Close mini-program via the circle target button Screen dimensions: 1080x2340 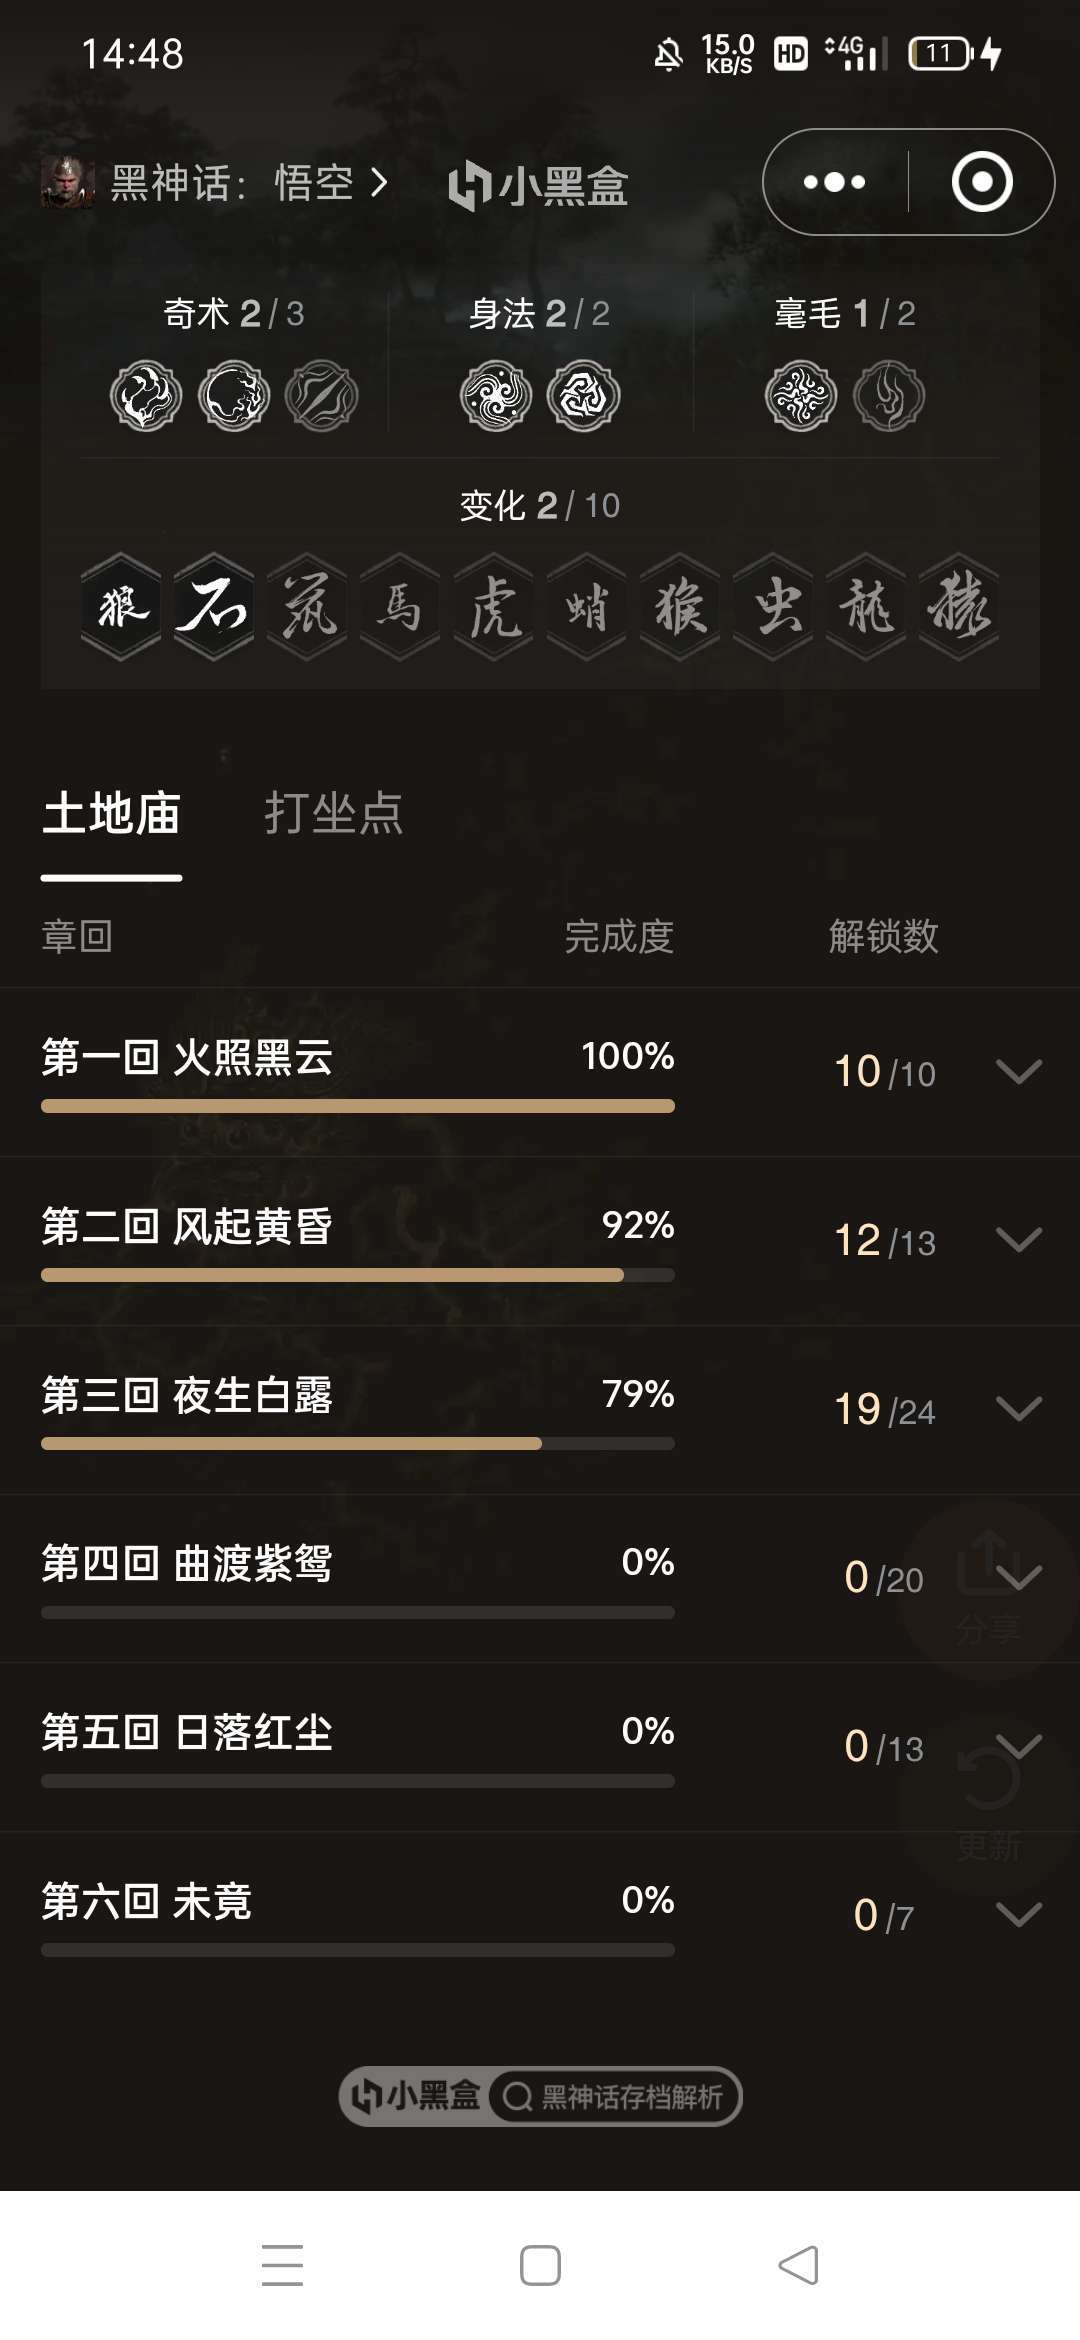coord(982,182)
